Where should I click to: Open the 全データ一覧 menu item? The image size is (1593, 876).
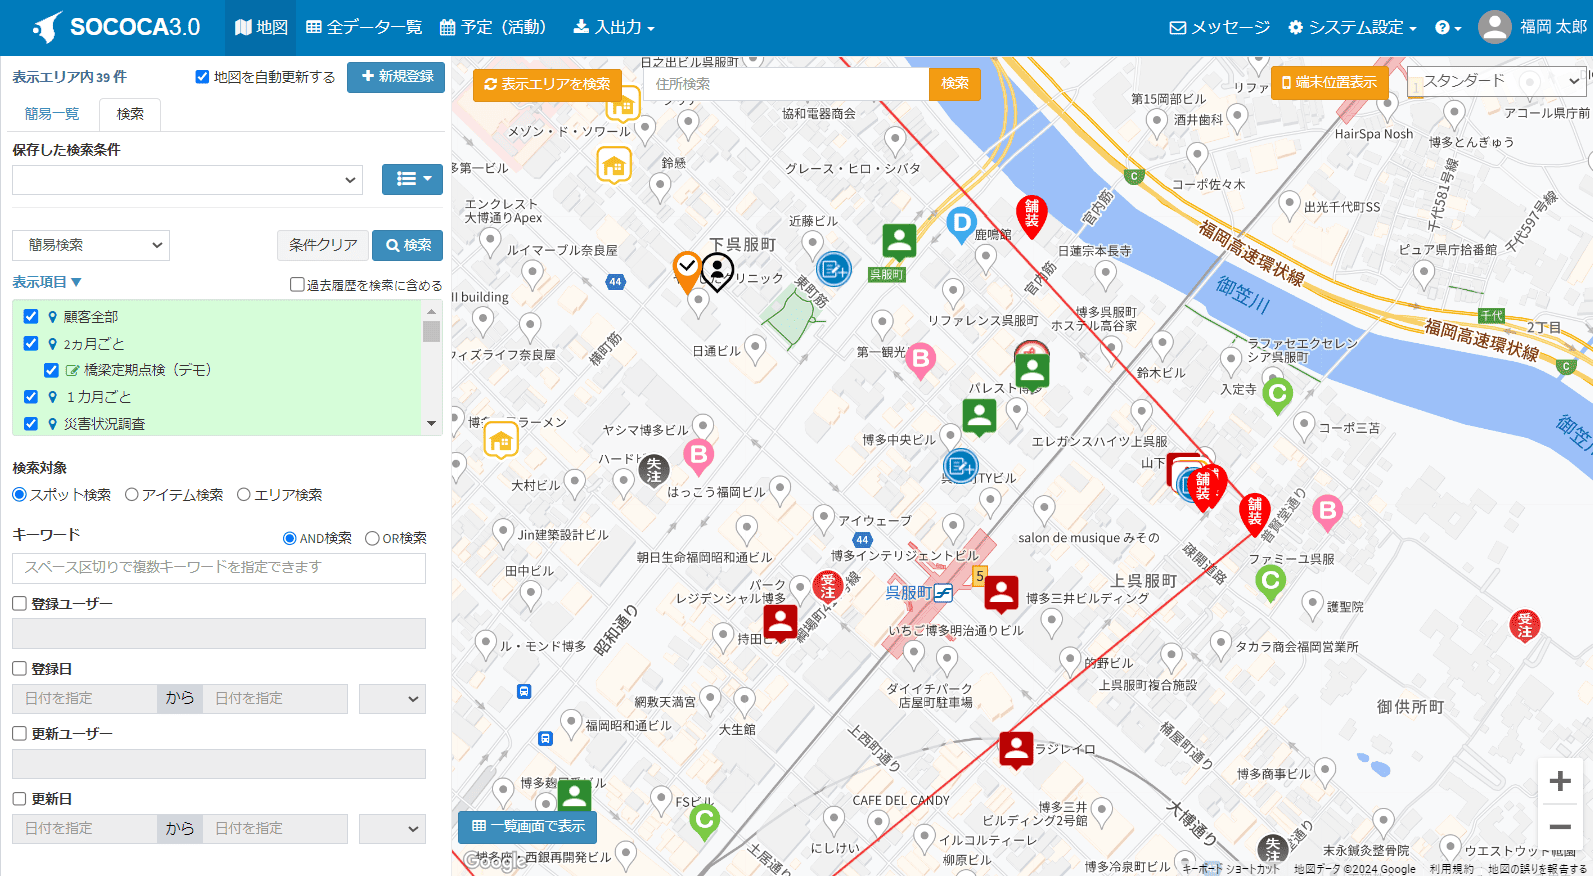364,27
